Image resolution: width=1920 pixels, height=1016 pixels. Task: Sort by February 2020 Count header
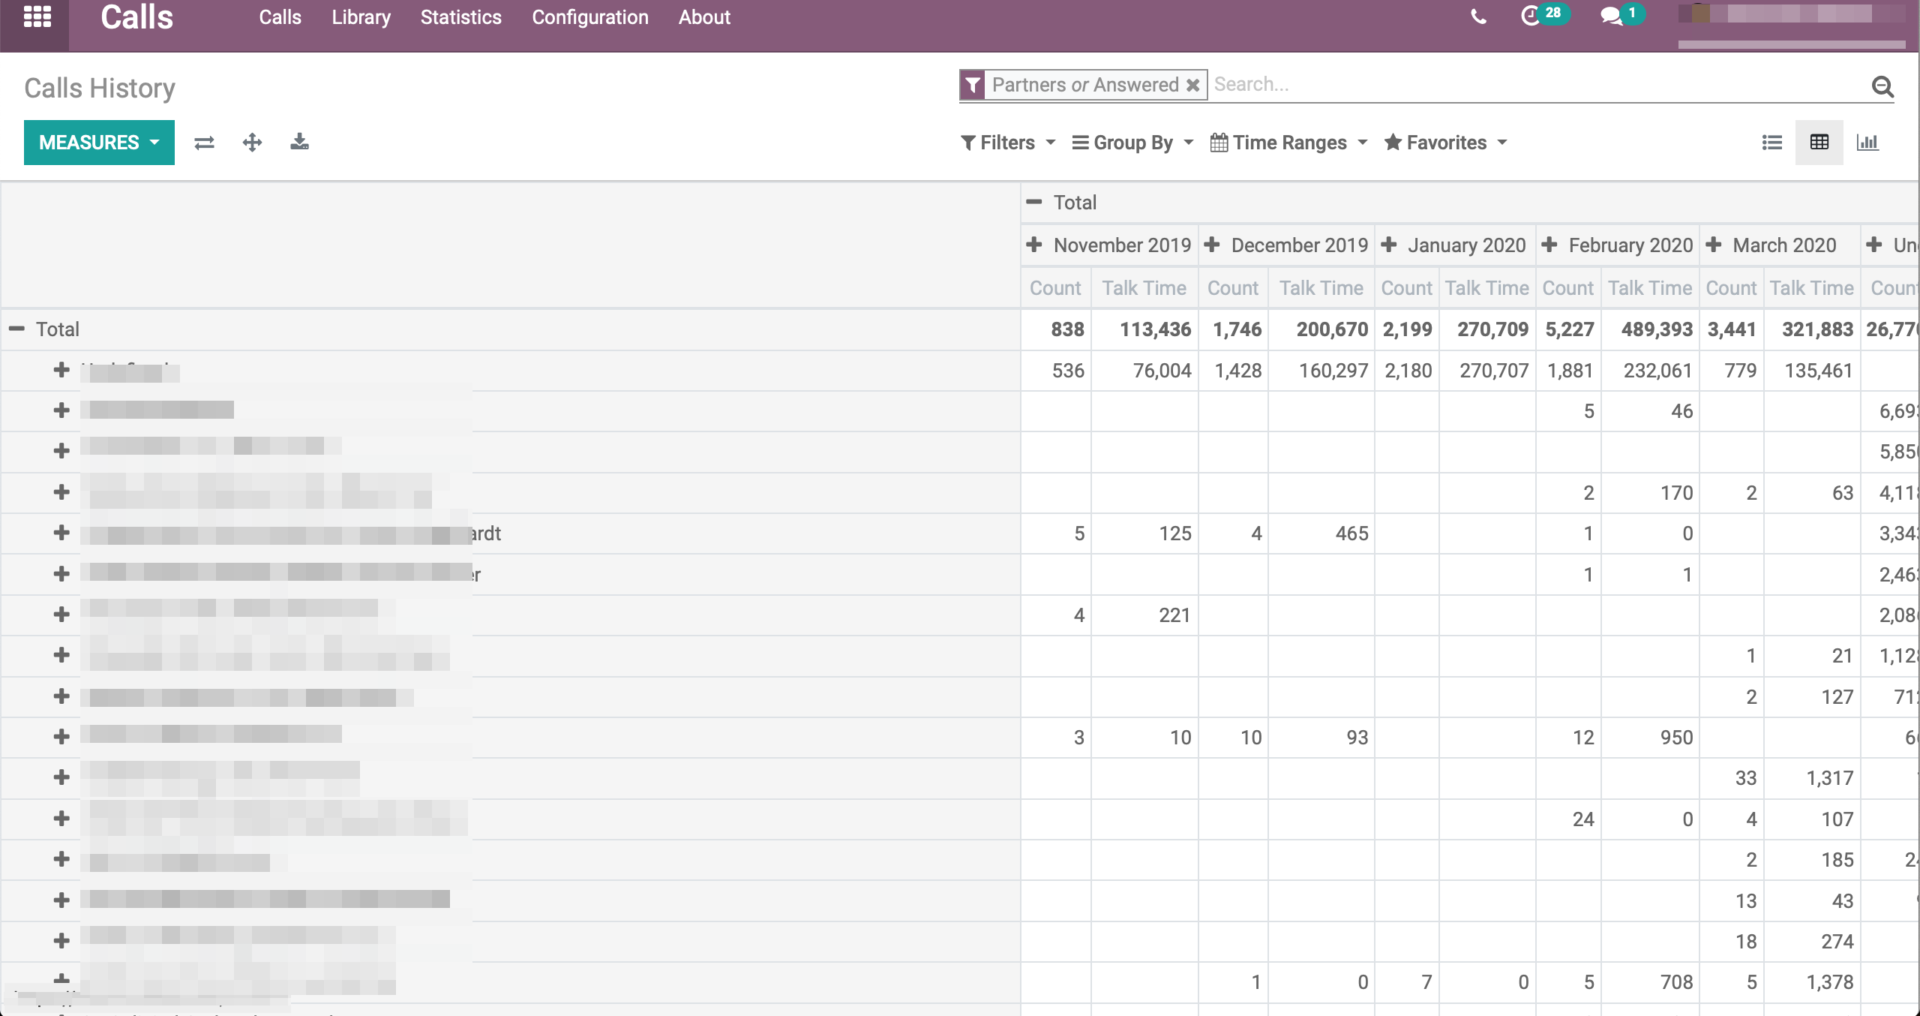1568,288
